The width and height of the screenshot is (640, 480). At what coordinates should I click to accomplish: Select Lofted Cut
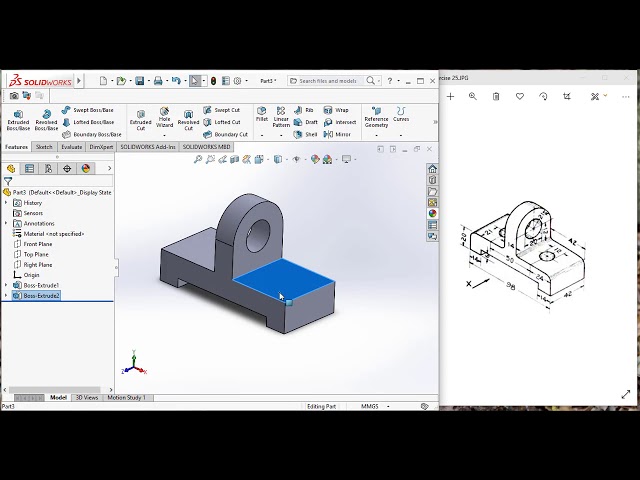point(222,122)
